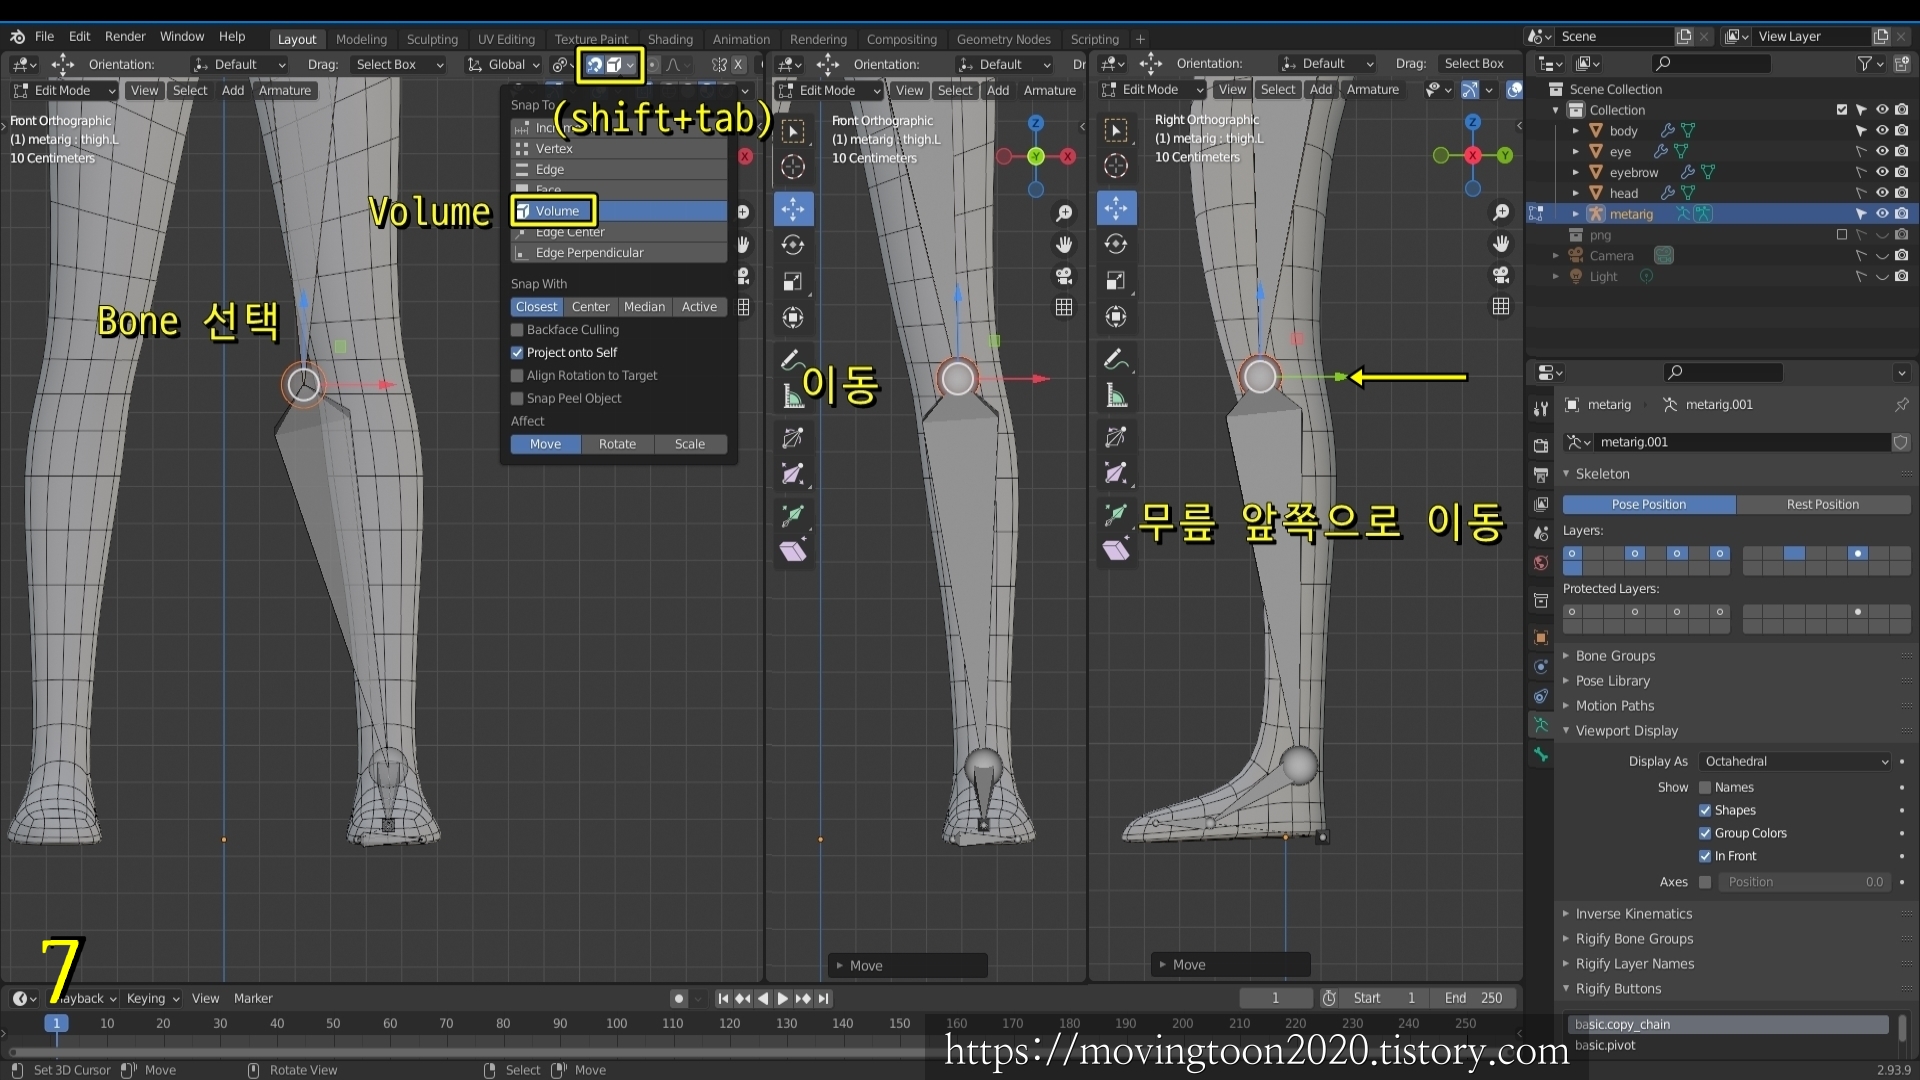The height and width of the screenshot is (1080, 1920).
Task: Open Object Constraint properties tab
Action: 1541,696
